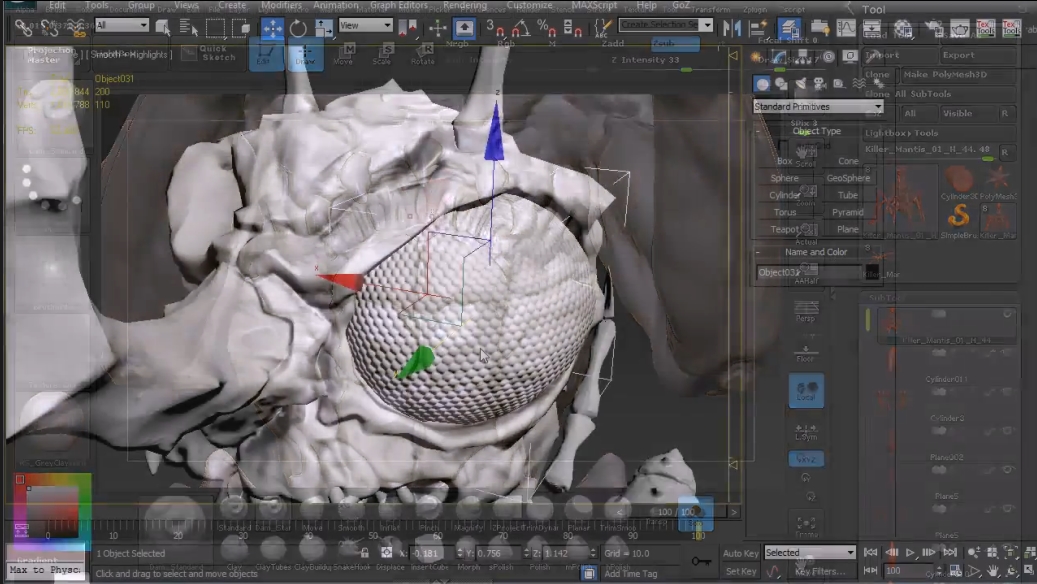Open the All selection filter dropdown
This screenshot has height=584, width=1037.
pos(122,25)
